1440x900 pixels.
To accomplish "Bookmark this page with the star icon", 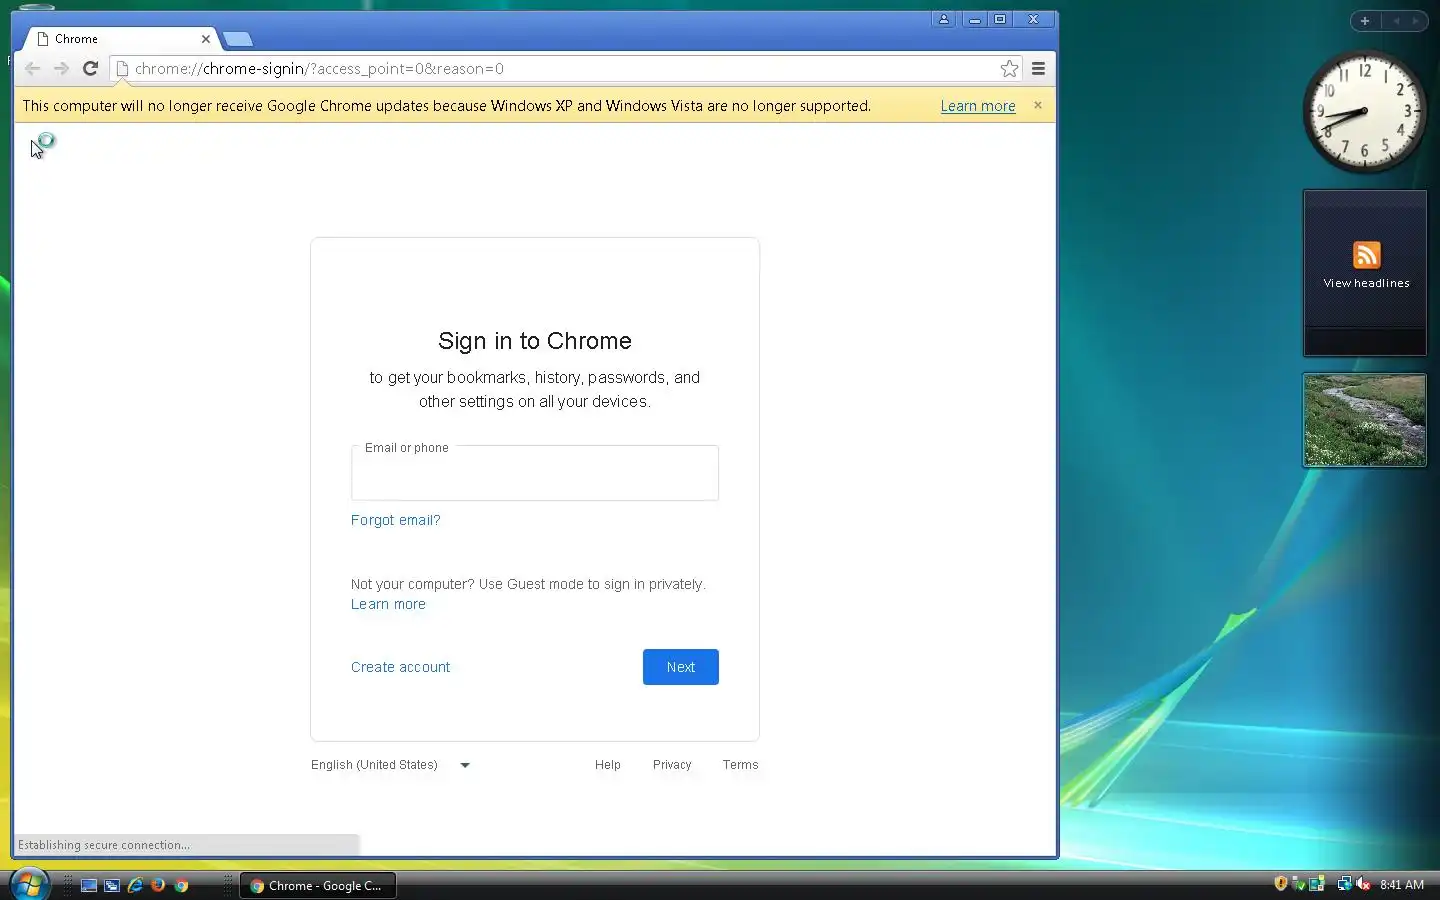I will tap(1009, 68).
